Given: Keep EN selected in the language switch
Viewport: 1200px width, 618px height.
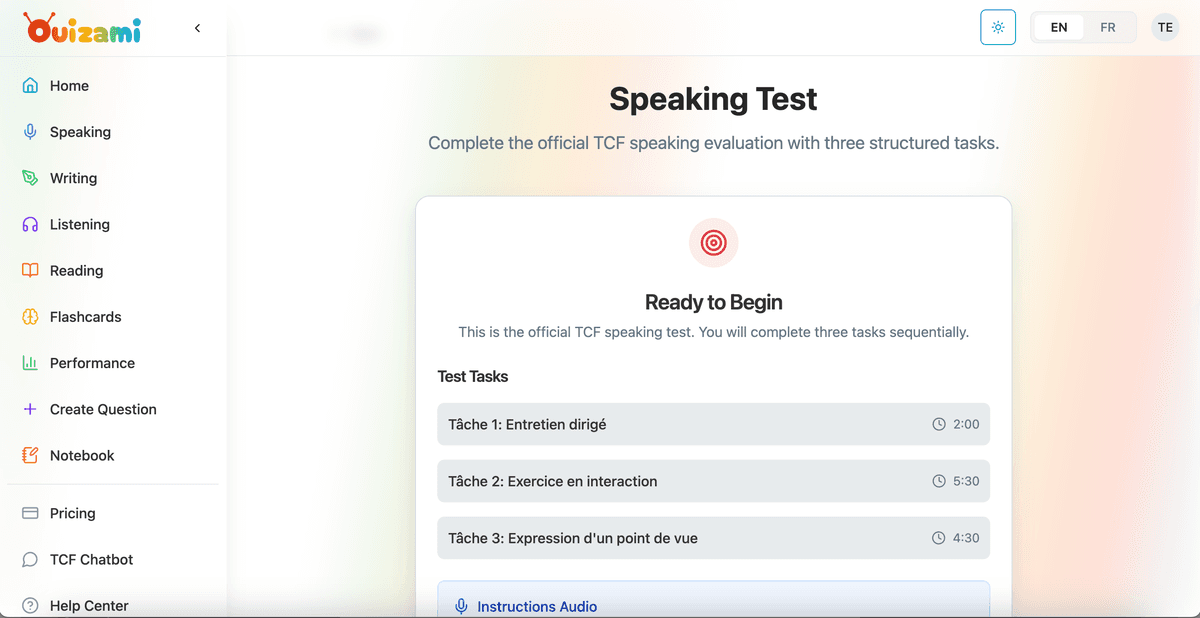Looking at the screenshot, I should click(x=1058, y=27).
